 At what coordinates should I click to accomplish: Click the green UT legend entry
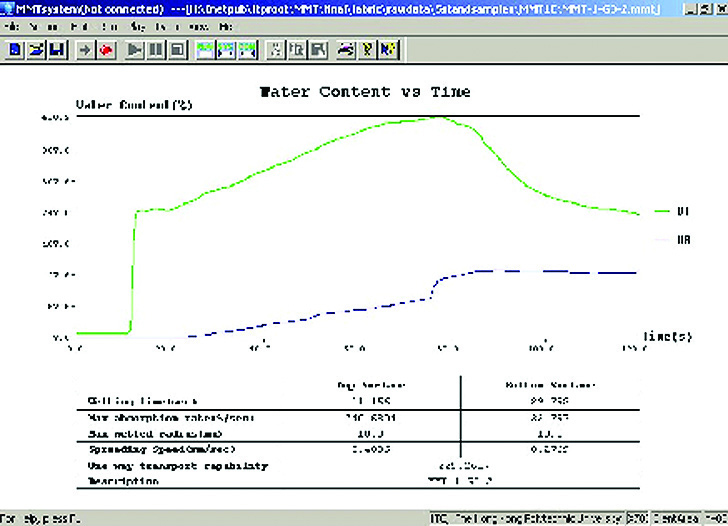pyautogui.click(x=671, y=212)
